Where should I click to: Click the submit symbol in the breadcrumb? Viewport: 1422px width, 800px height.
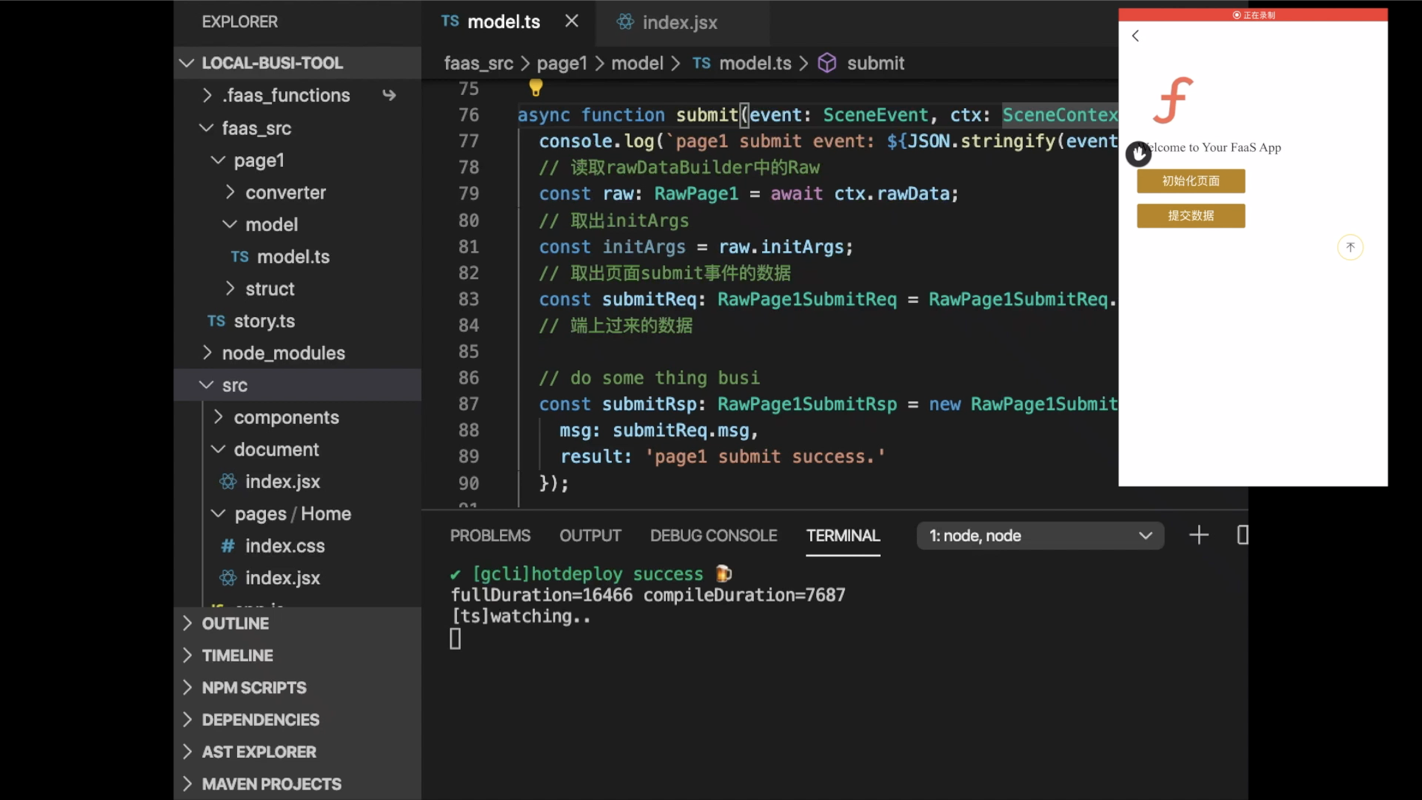875,63
